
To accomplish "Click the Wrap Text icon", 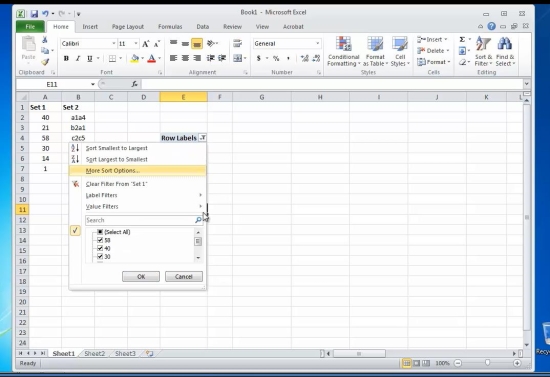I will [x=237, y=43].
